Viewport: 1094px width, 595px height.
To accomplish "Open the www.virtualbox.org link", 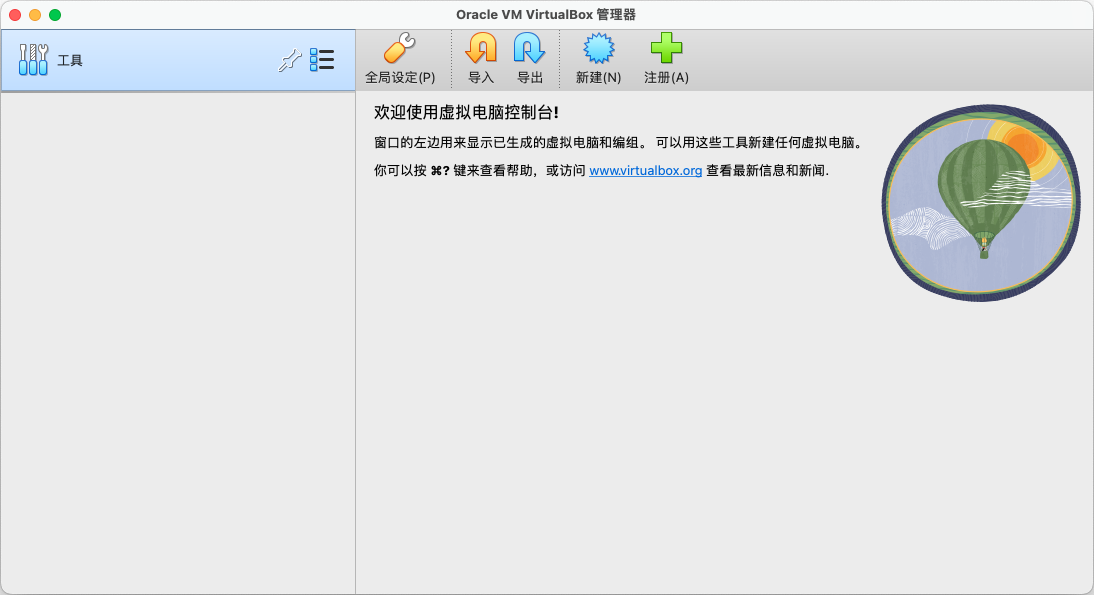I will coord(645,170).
